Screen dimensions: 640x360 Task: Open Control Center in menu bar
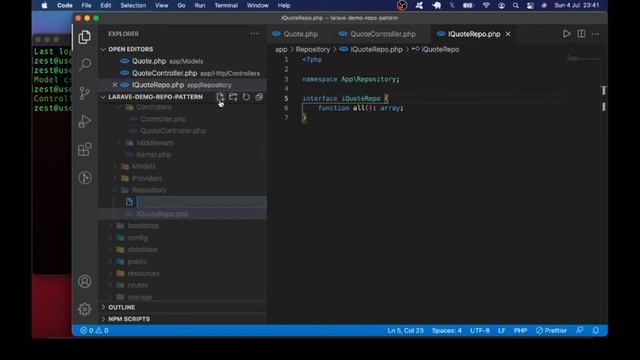[x=530, y=5]
